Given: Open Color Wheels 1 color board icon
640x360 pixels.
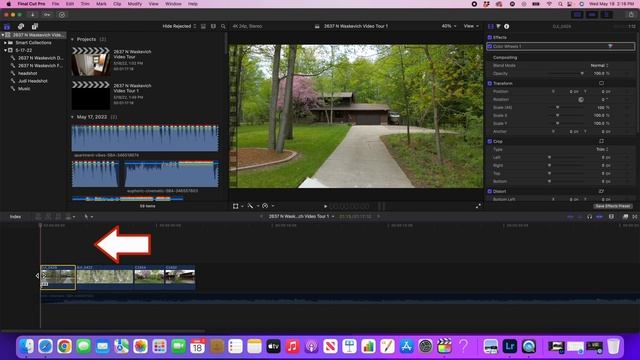Looking at the screenshot, I should (610, 46).
